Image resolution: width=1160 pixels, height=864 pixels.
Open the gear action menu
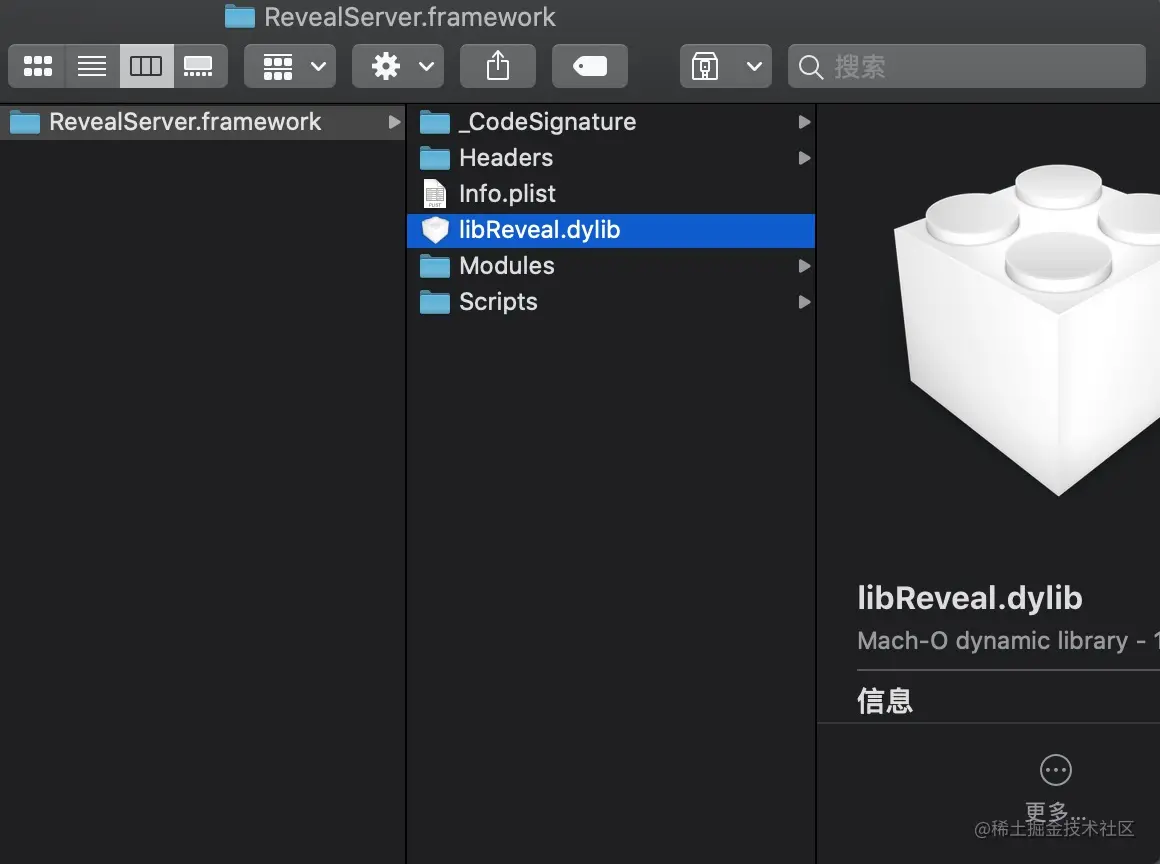point(398,67)
